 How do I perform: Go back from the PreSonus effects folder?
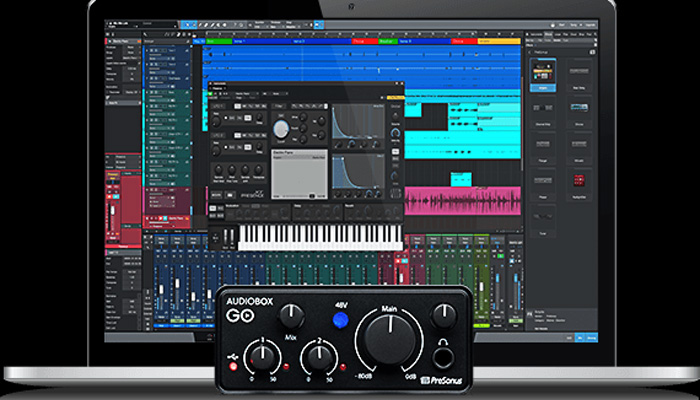pyautogui.click(x=529, y=52)
